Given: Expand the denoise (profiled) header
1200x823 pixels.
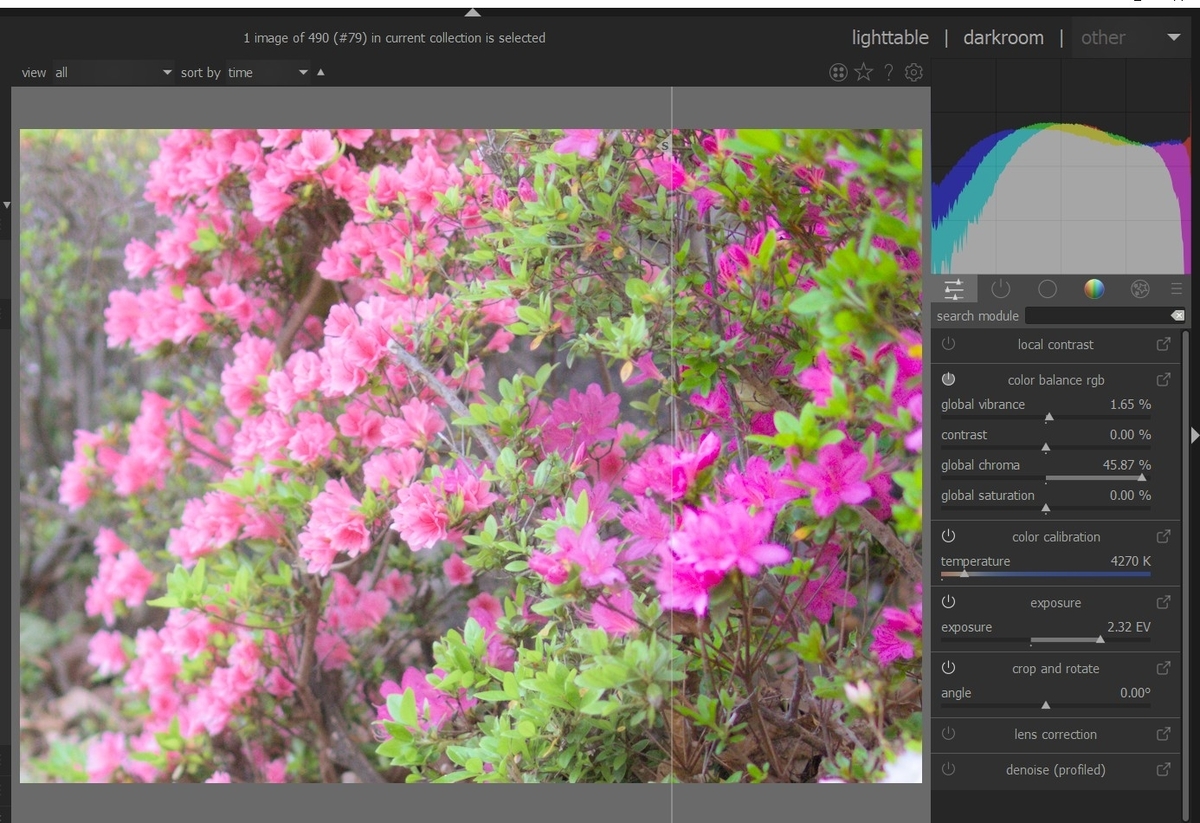Looking at the screenshot, I should pos(1055,770).
